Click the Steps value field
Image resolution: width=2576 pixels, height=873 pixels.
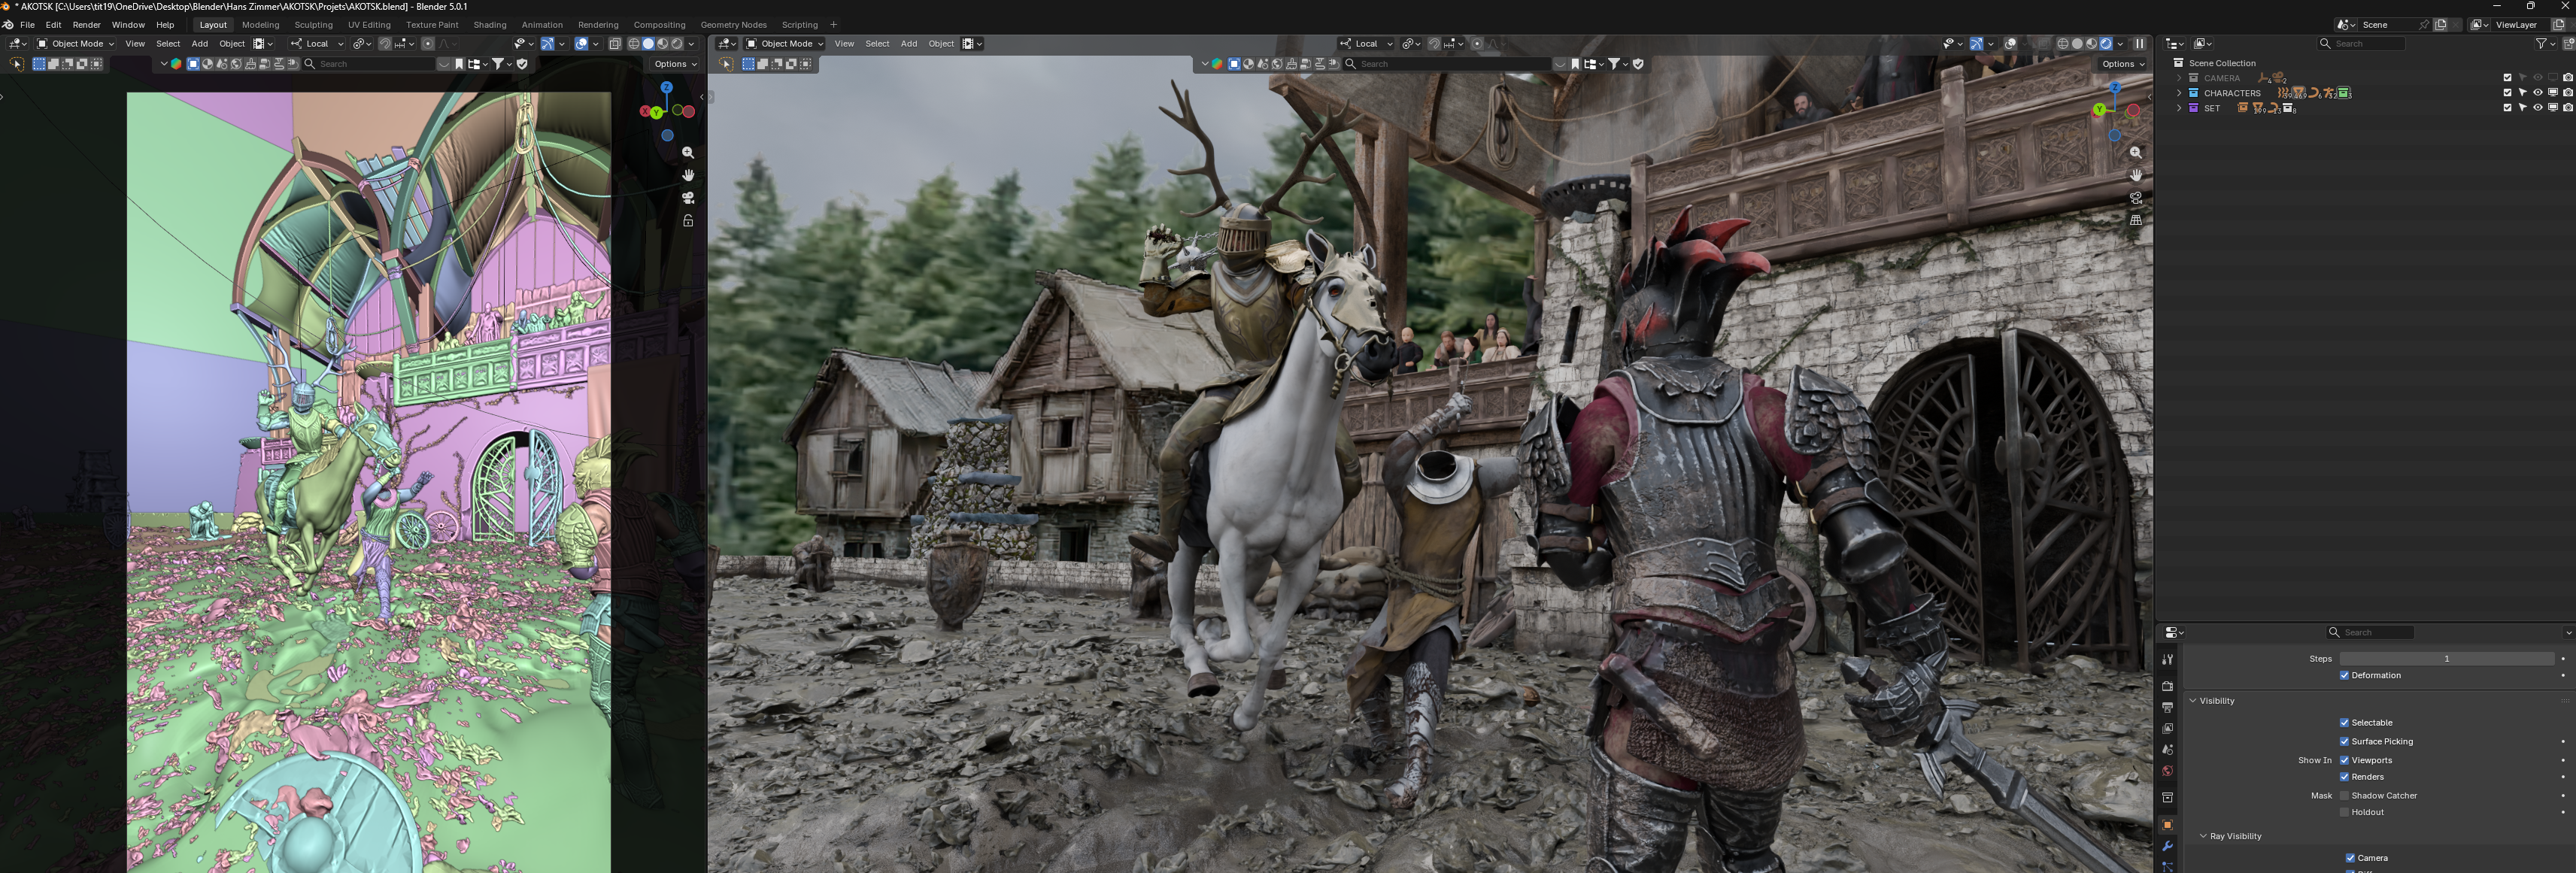click(x=2445, y=659)
